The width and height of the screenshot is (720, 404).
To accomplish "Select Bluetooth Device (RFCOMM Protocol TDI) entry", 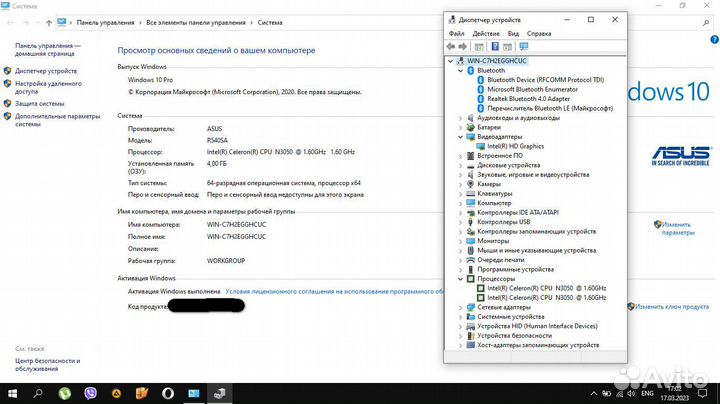I will (546, 80).
